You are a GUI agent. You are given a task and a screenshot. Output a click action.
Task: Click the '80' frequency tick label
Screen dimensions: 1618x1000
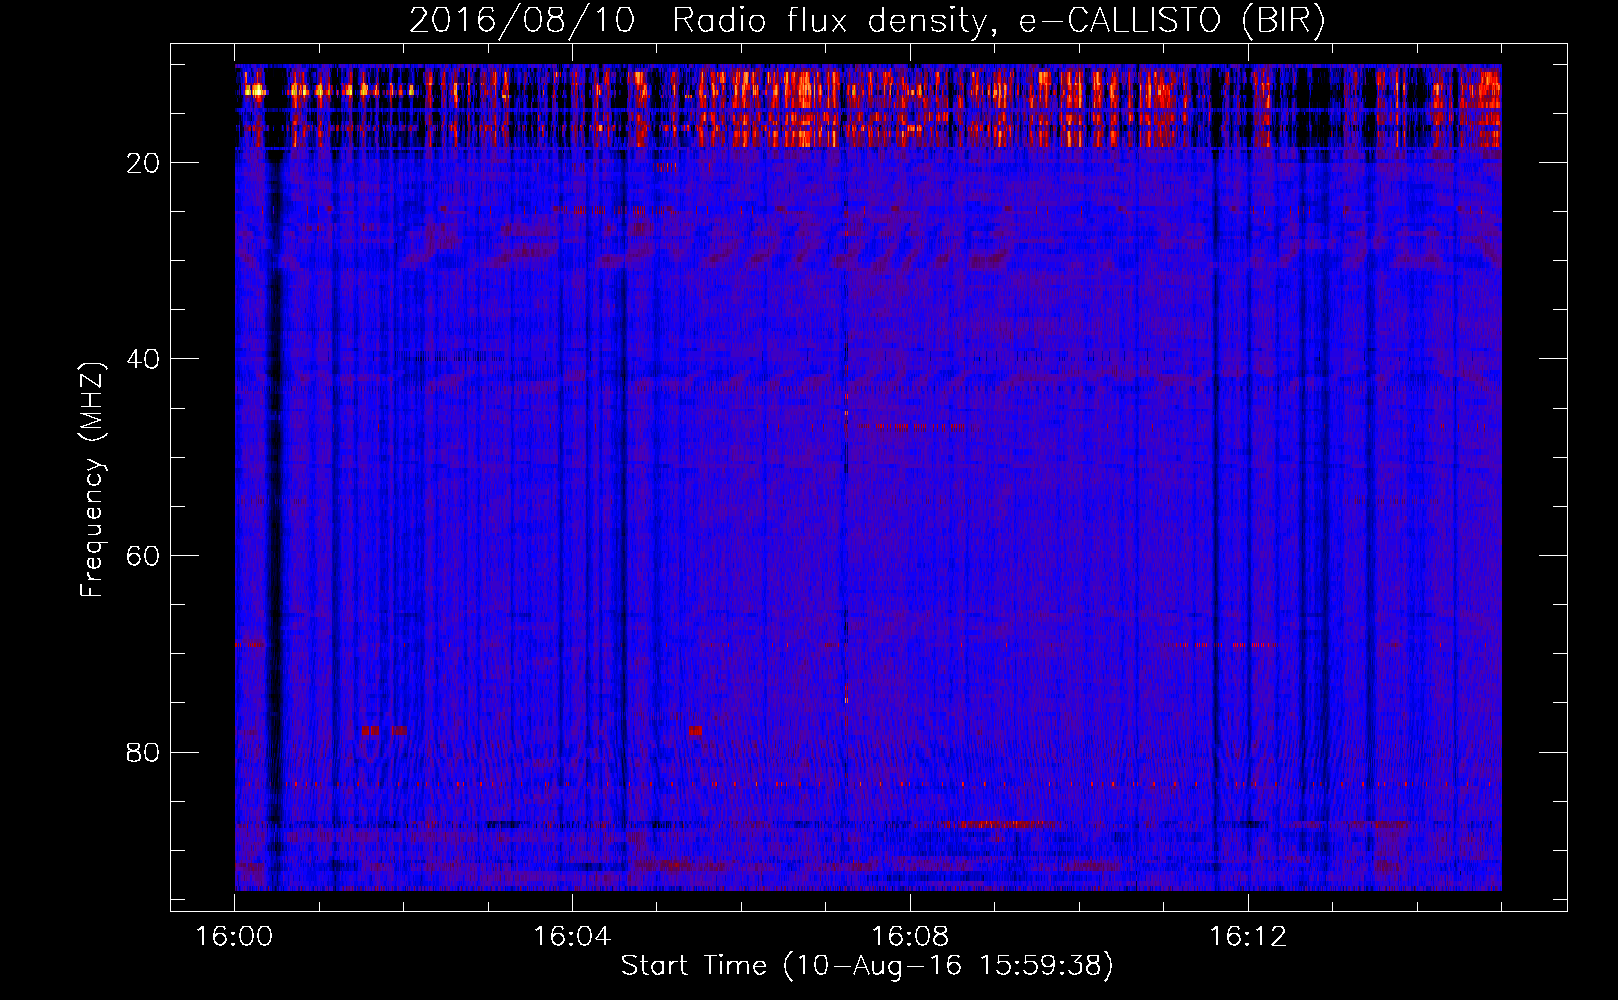[x=143, y=752]
